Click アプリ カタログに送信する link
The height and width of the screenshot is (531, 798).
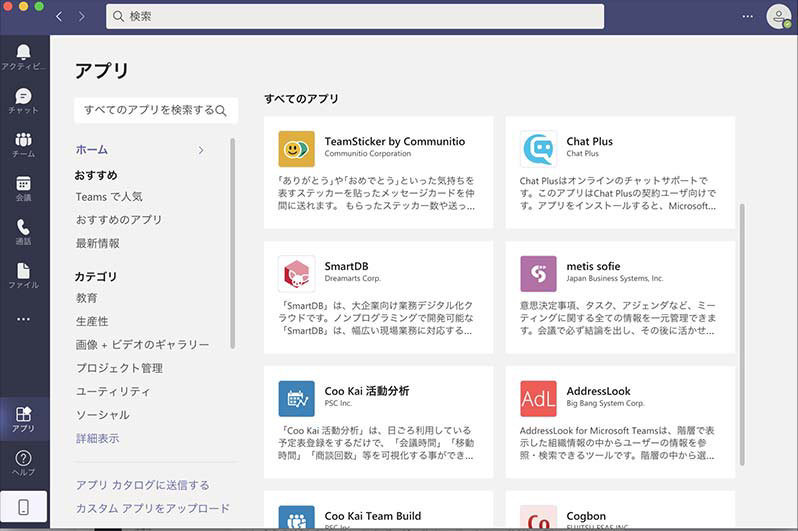pyautogui.click(x=142, y=485)
